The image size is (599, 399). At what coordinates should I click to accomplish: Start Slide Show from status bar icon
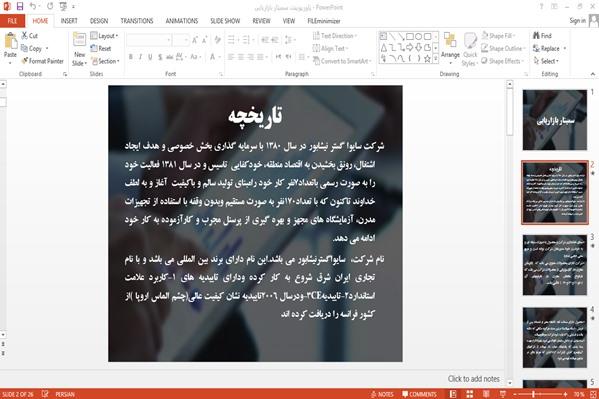tap(503, 394)
